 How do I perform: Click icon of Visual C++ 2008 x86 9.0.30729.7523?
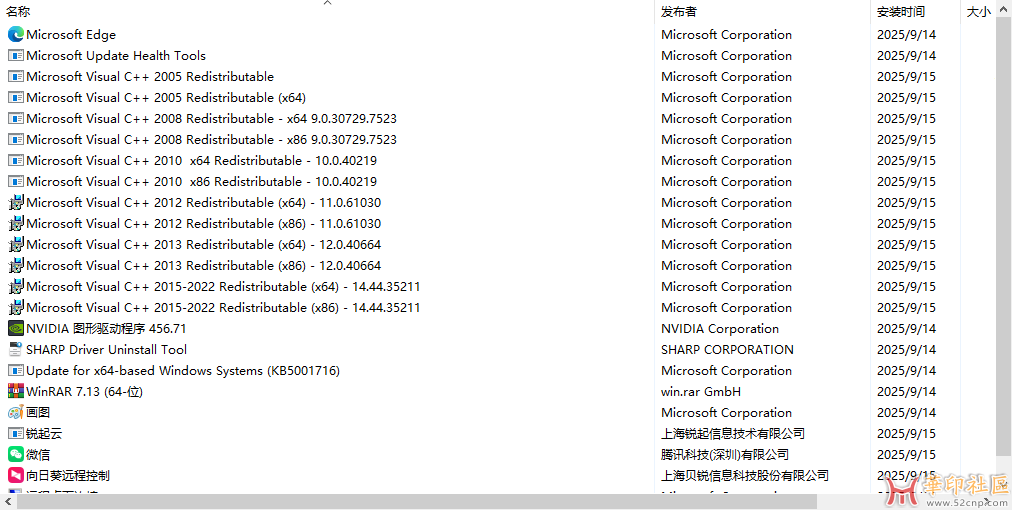coord(15,139)
